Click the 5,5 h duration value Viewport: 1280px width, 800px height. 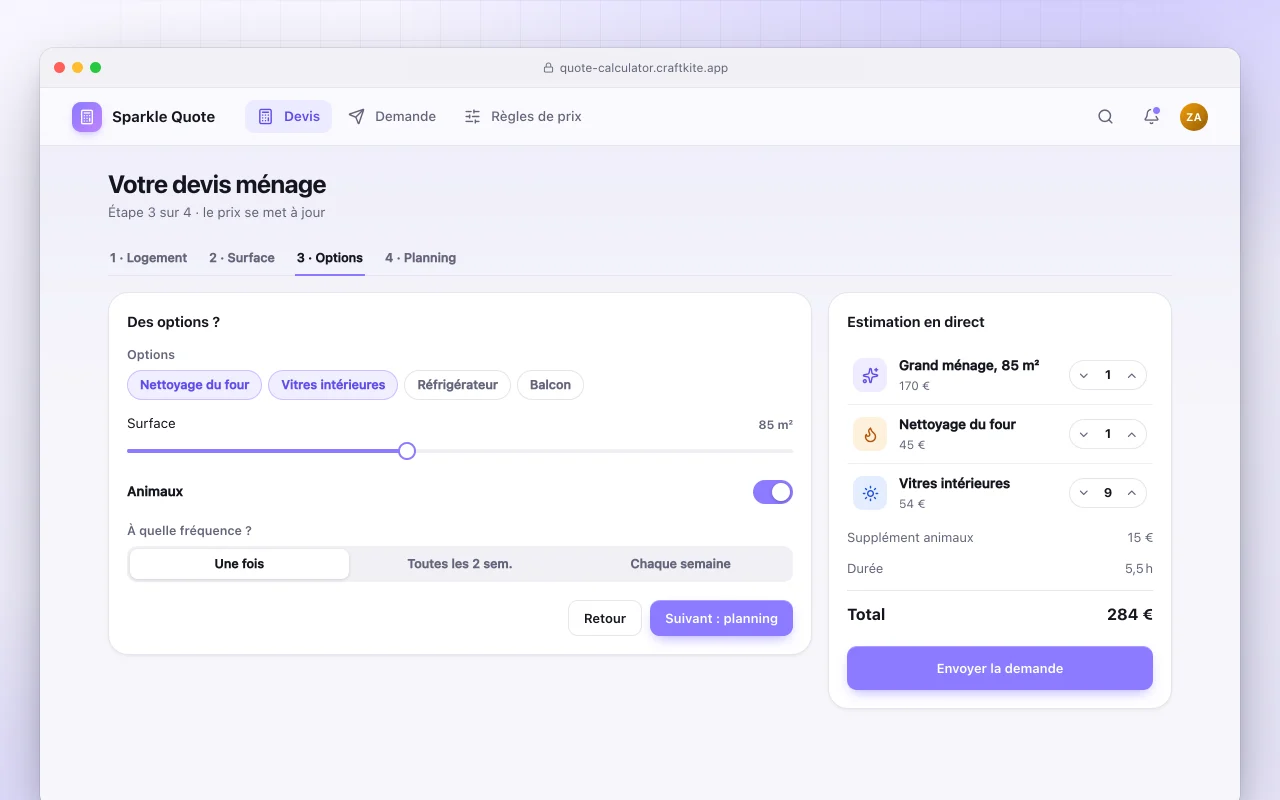click(x=1139, y=568)
